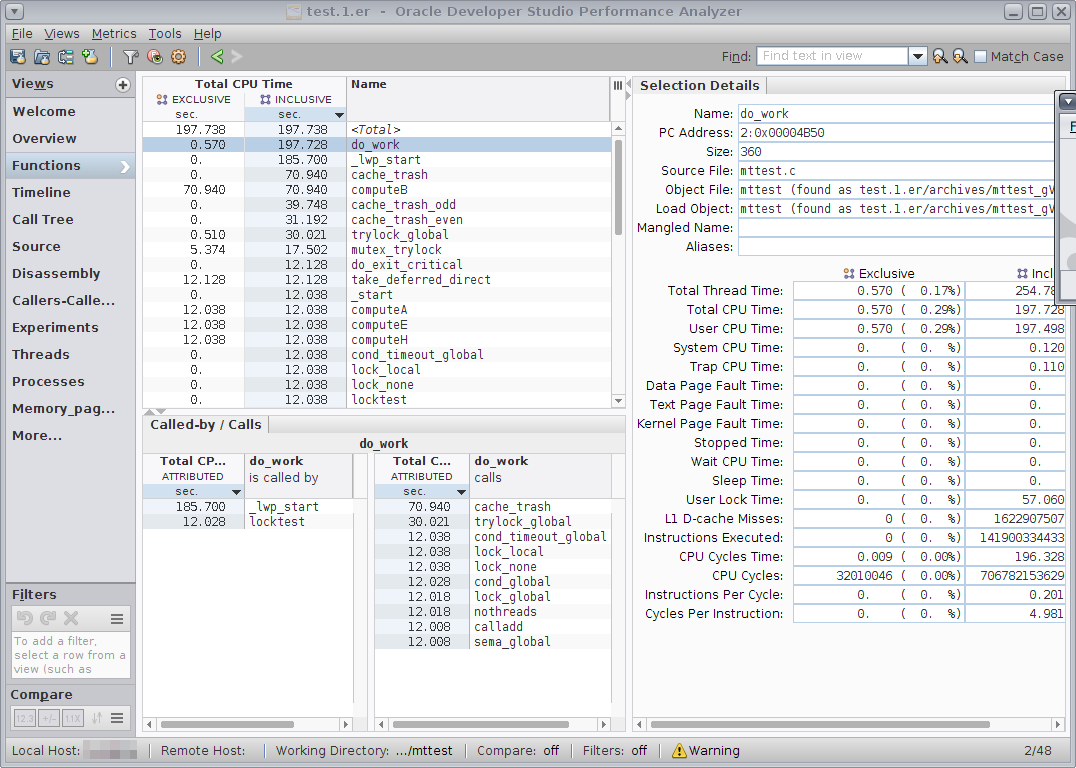
Task: Click the Find Previous magnifier icon
Action: 939,57
